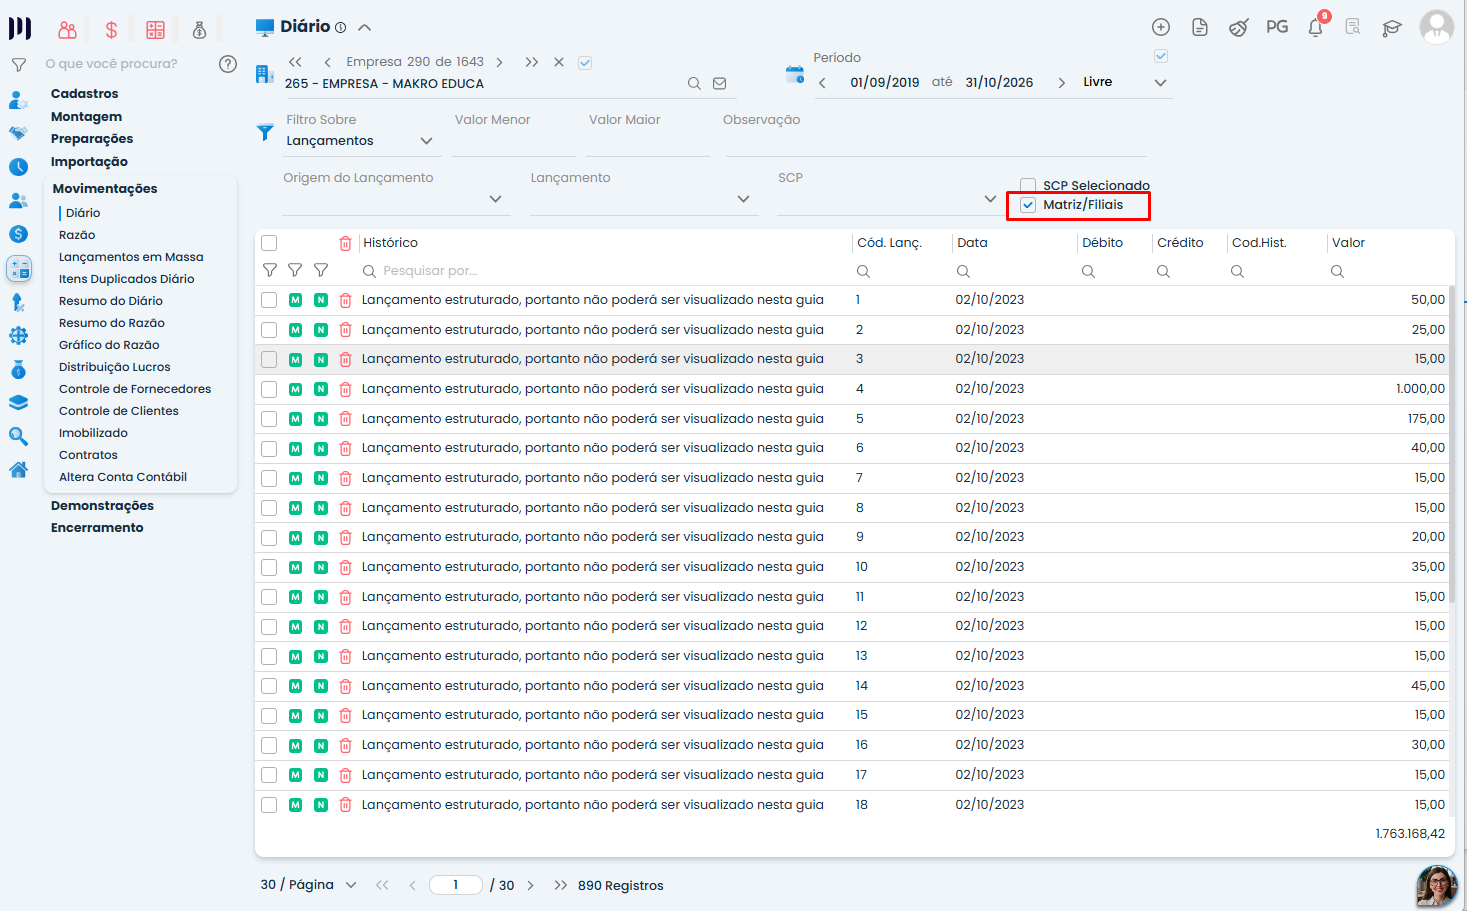Open the dollar sign module icon
Viewport: 1467px width, 911px height.
click(x=111, y=30)
